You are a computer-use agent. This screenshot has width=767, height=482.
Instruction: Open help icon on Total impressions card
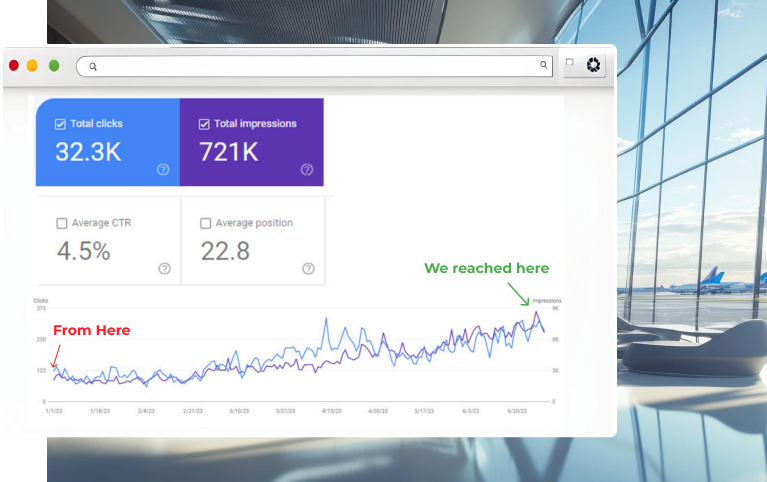click(307, 169)
